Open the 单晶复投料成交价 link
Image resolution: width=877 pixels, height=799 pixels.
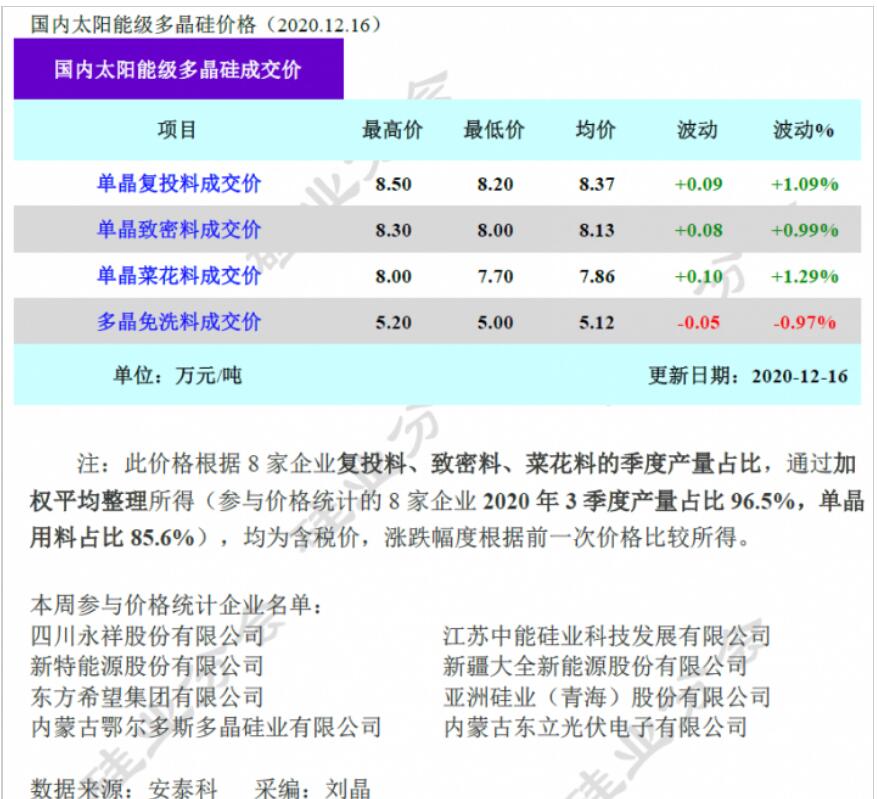pos(178,184)
